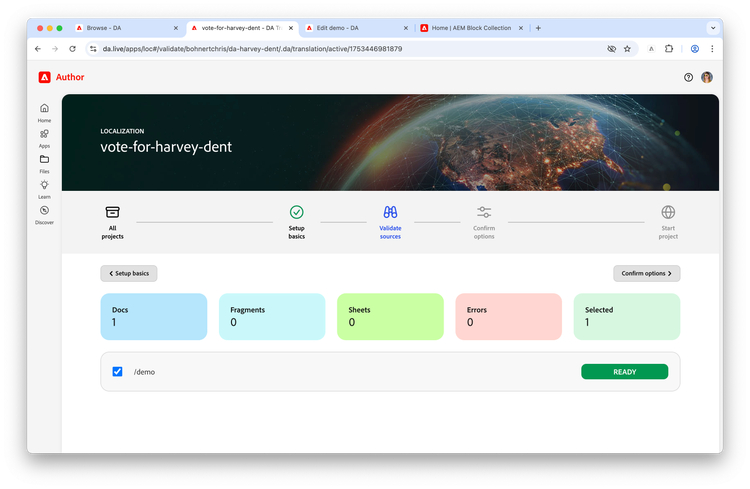Close the Browse - DA tab
The width and height of the screenshot is (750, 489).
click(176, 28)
